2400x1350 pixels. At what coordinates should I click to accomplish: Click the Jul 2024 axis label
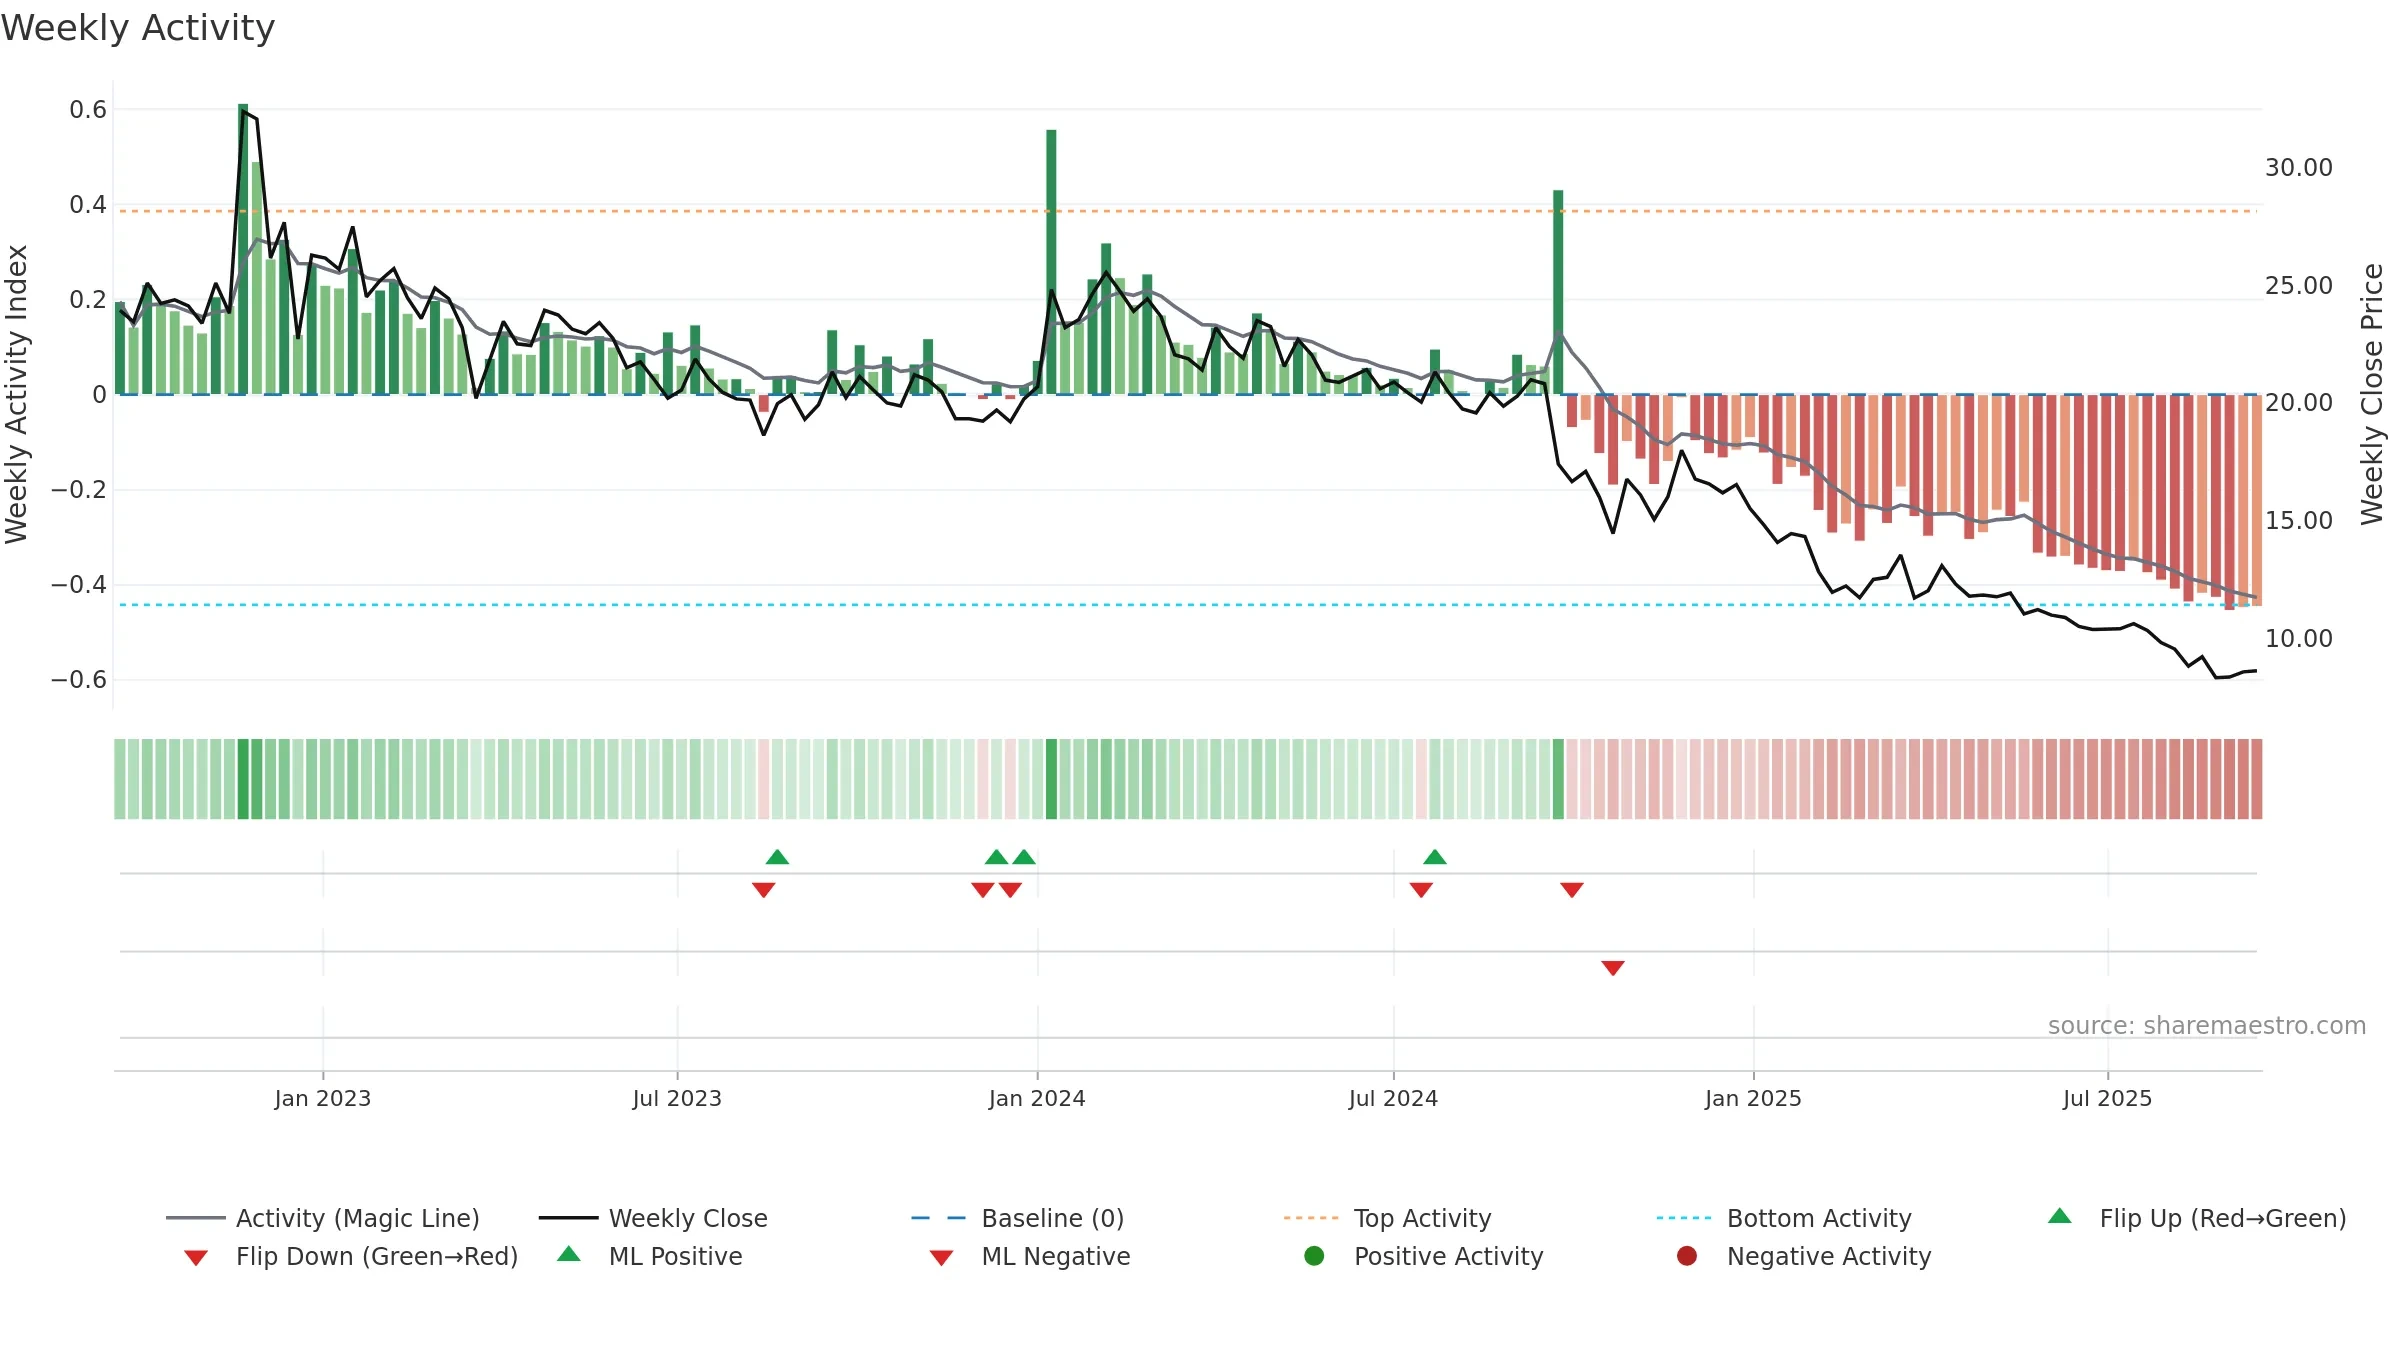click(1393, 1098)
